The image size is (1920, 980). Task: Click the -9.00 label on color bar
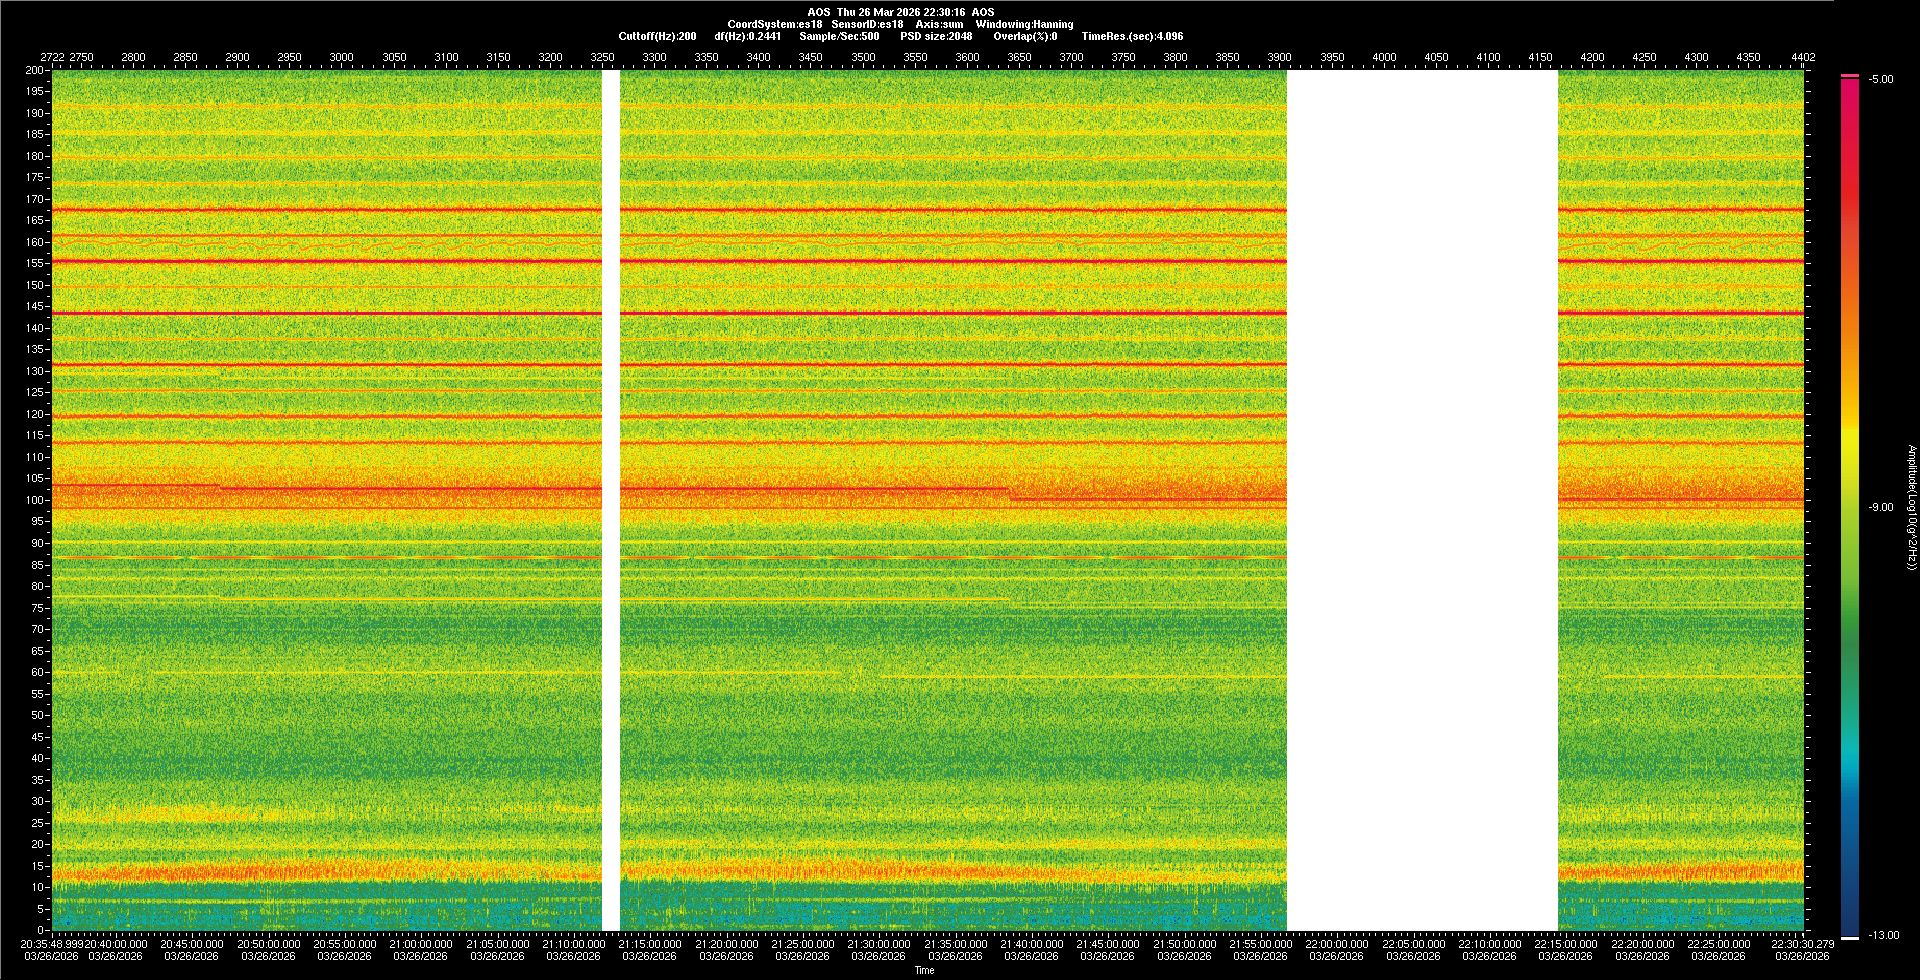(1880, 507)
